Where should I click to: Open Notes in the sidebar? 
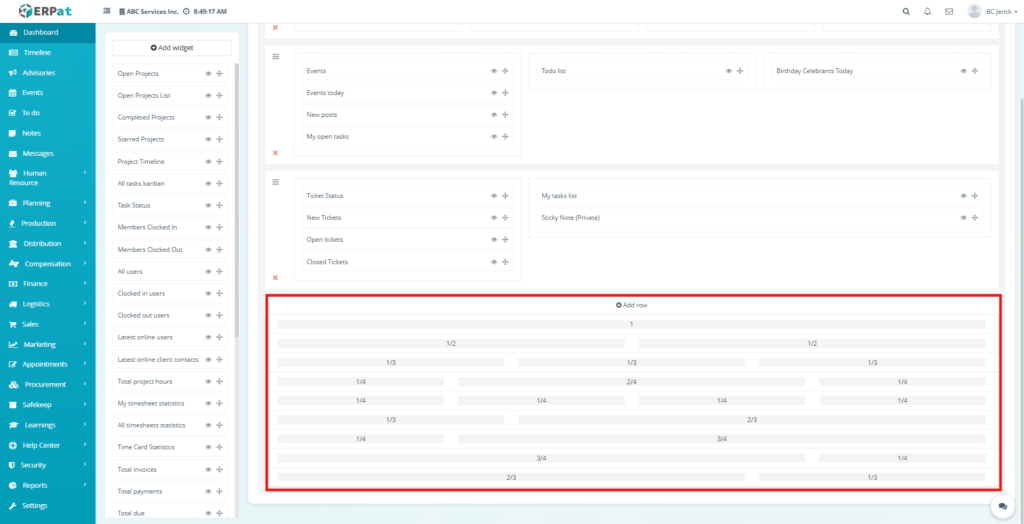coord(48,133)
